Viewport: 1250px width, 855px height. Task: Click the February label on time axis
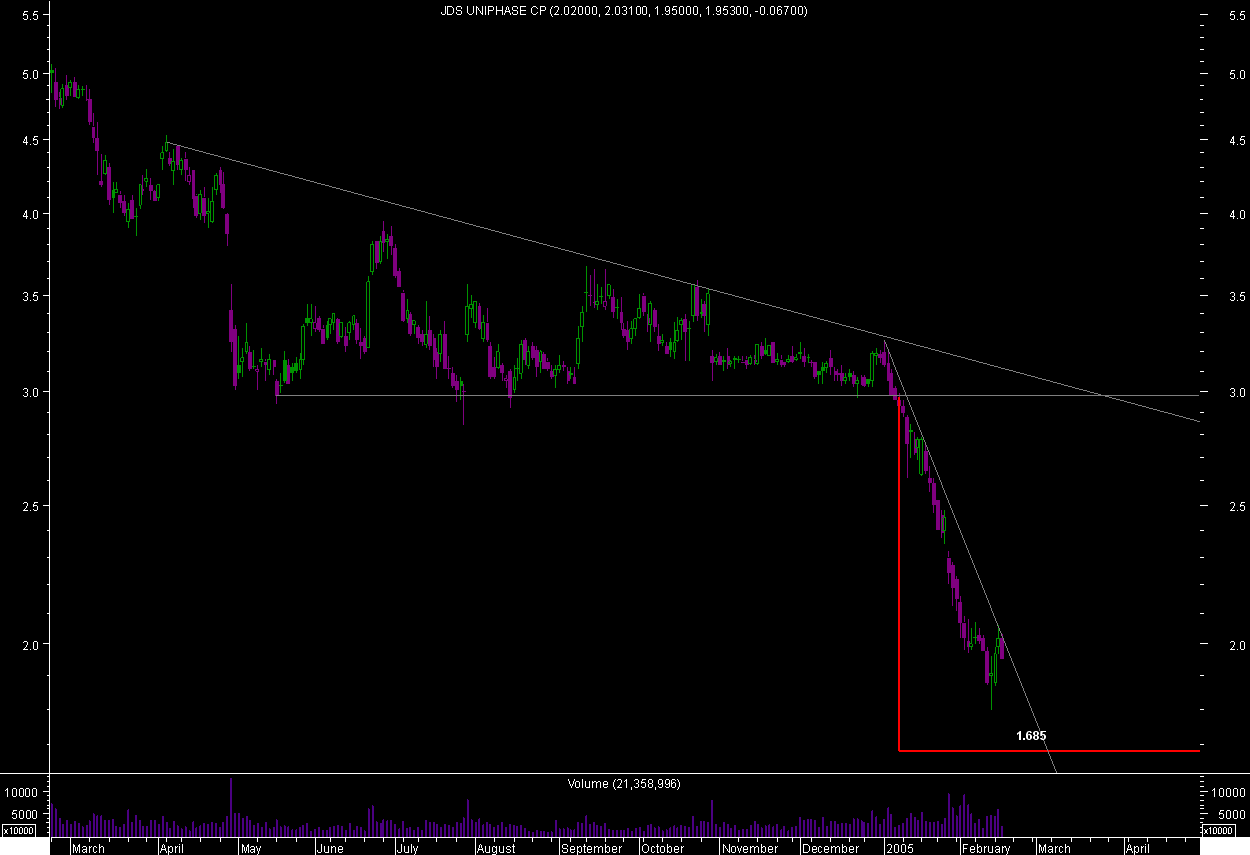[x=985, y=848]
